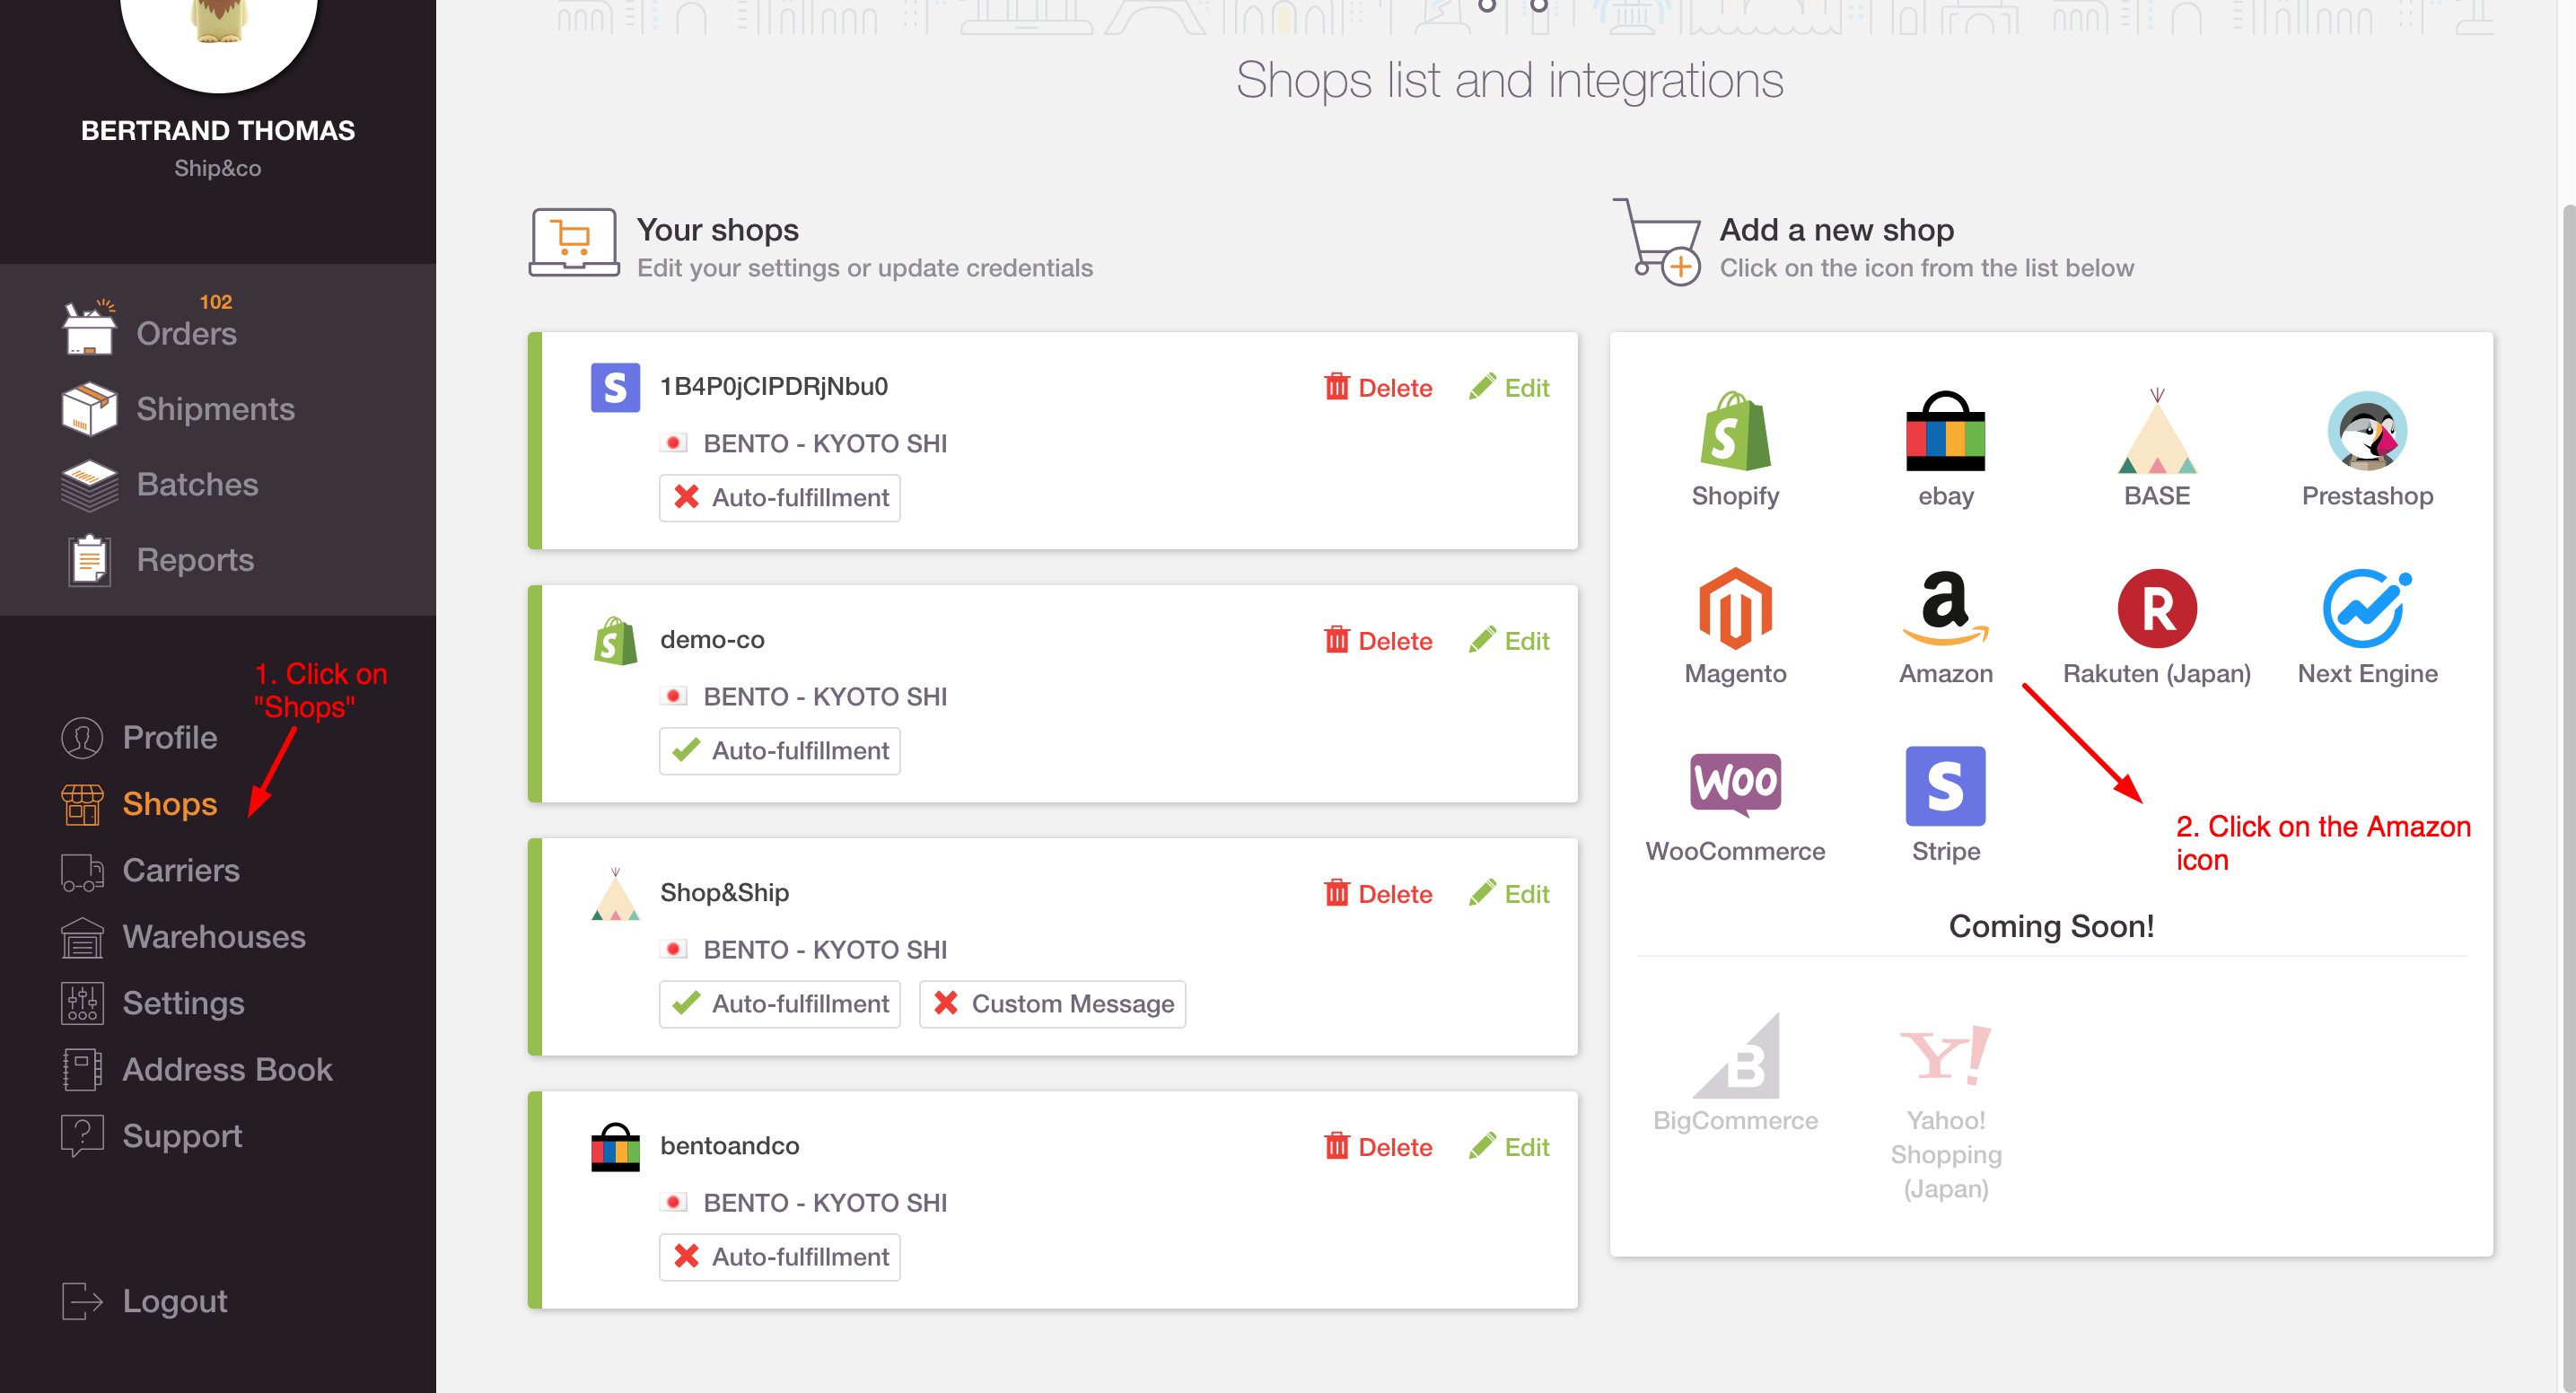Click the Stripe integration icon
The height and width of the screenshot is (1393, 2576).
click(1945, 786)
